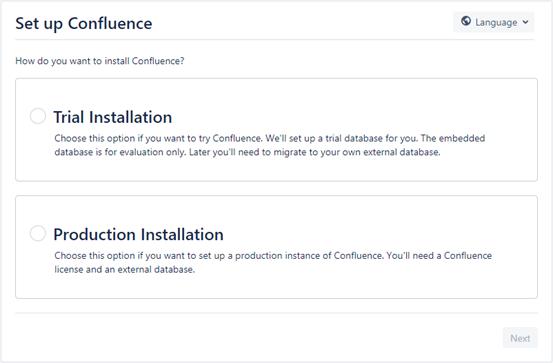Screen dimensions: 553x363
Task: Click the 'How do you want to install Confluence?' text
Action: tap(100, 61)
